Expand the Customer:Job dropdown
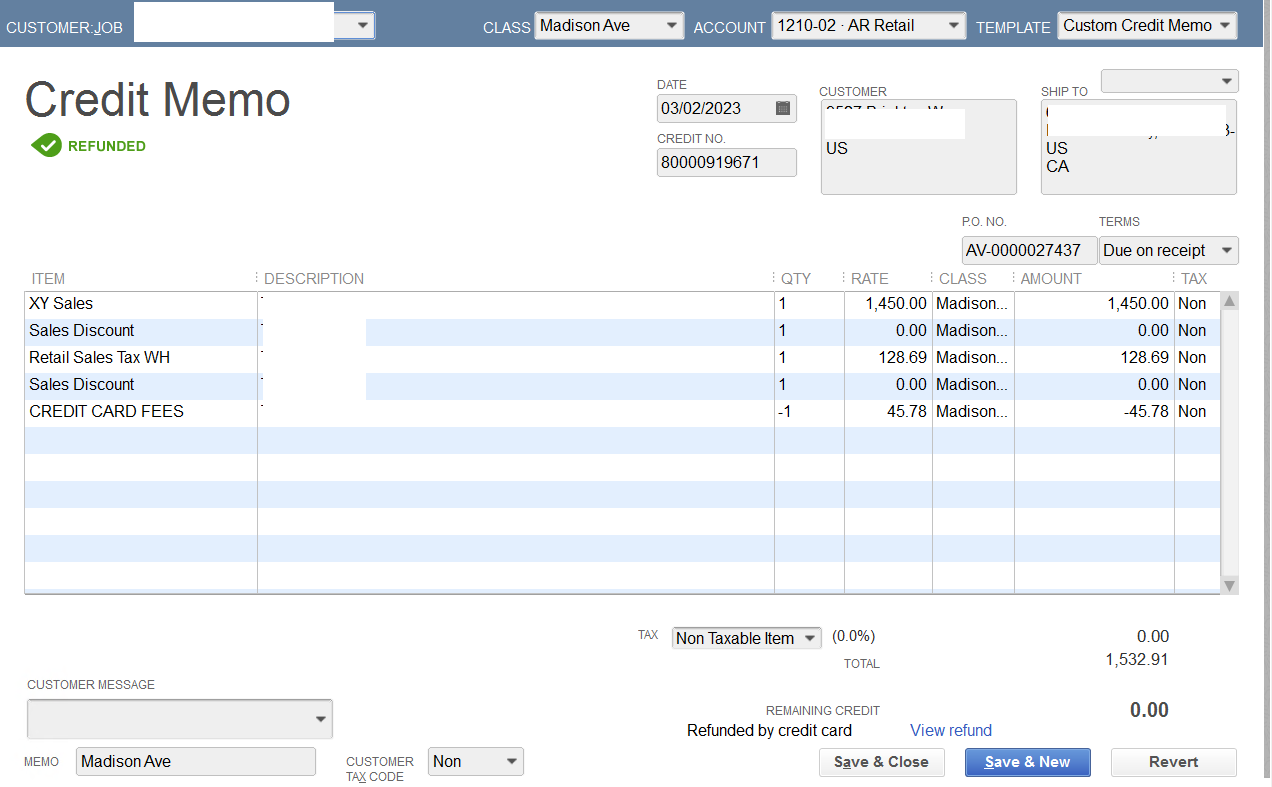The width and height of the screenshot is (1272, 787). click(x=363, y=26)
